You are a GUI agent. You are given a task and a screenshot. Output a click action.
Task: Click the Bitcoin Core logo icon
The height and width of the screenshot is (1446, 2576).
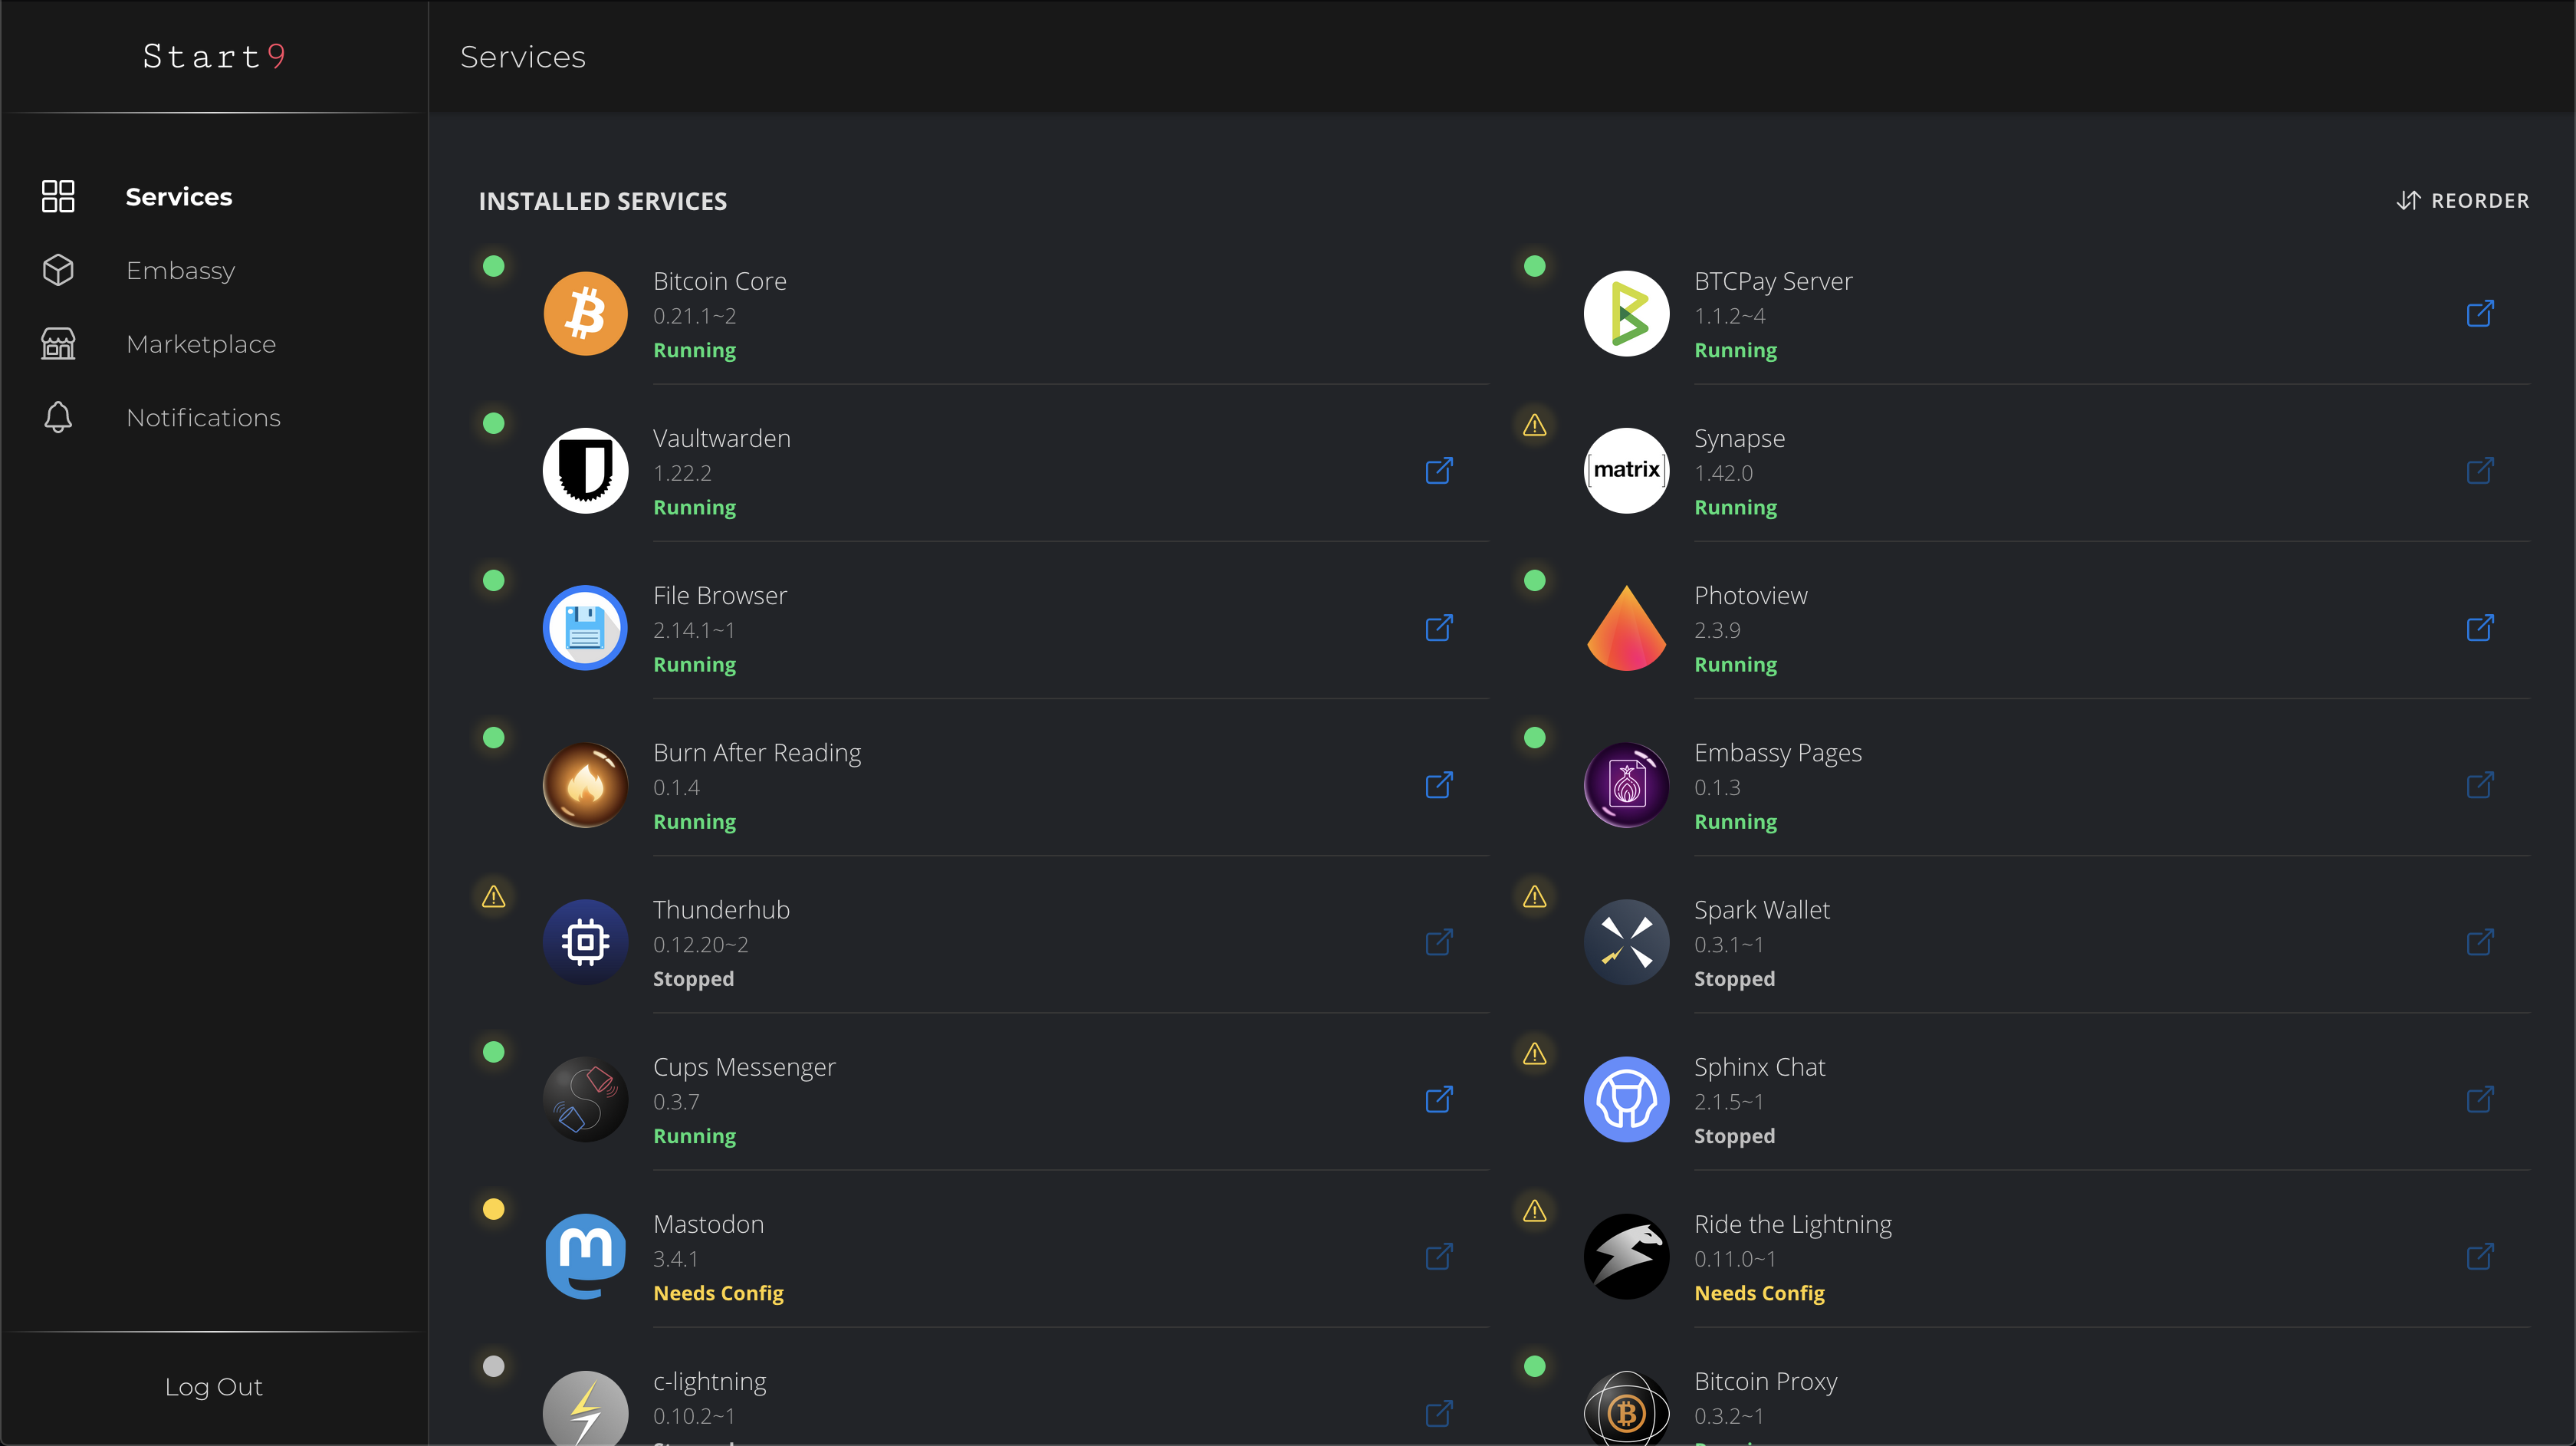[585, 314]
